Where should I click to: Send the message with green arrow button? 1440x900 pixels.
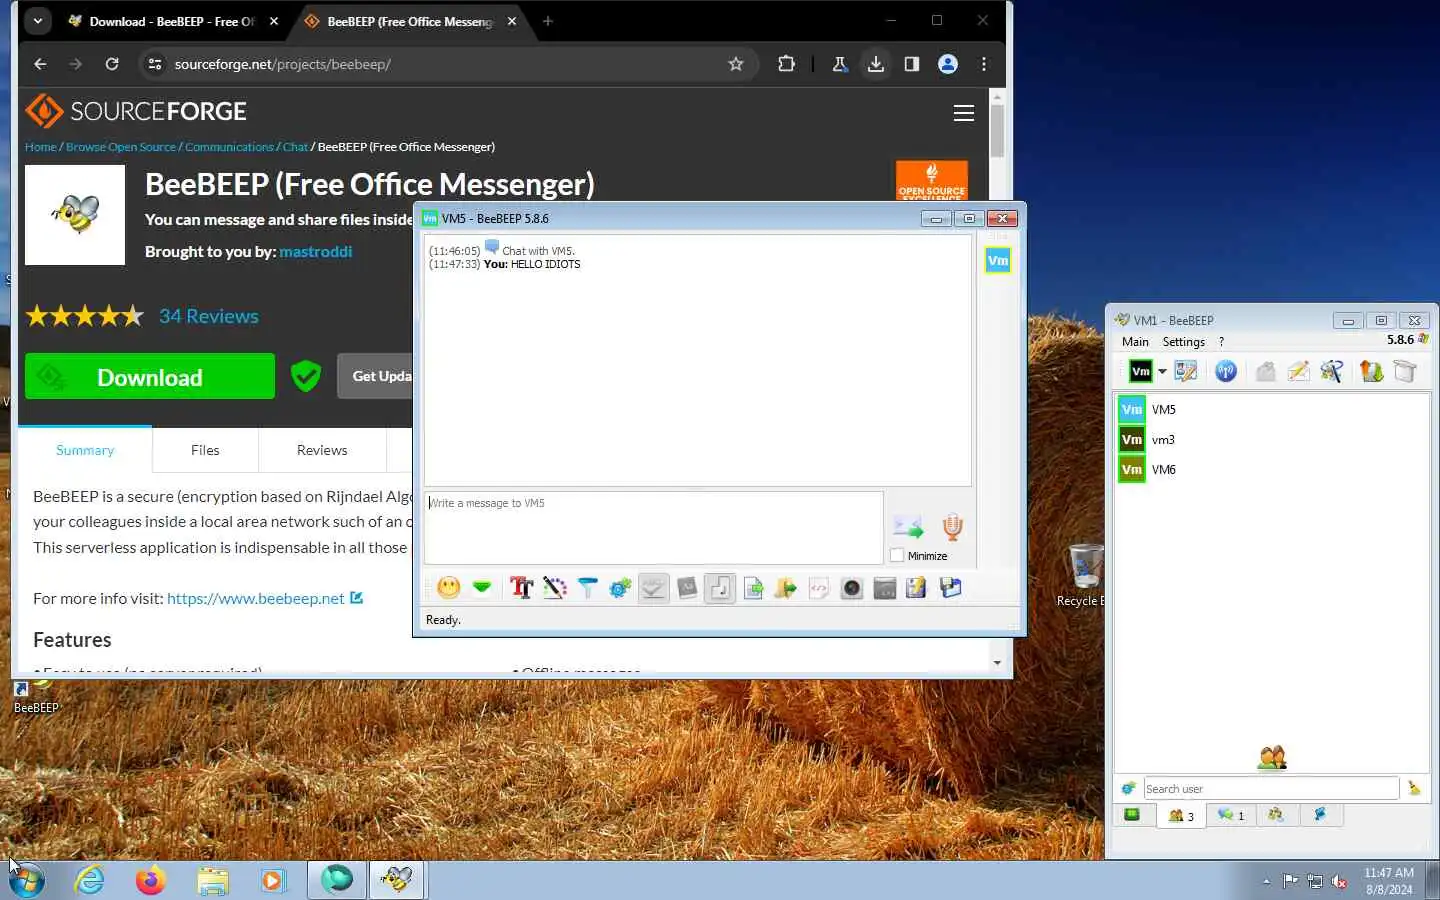908,526
